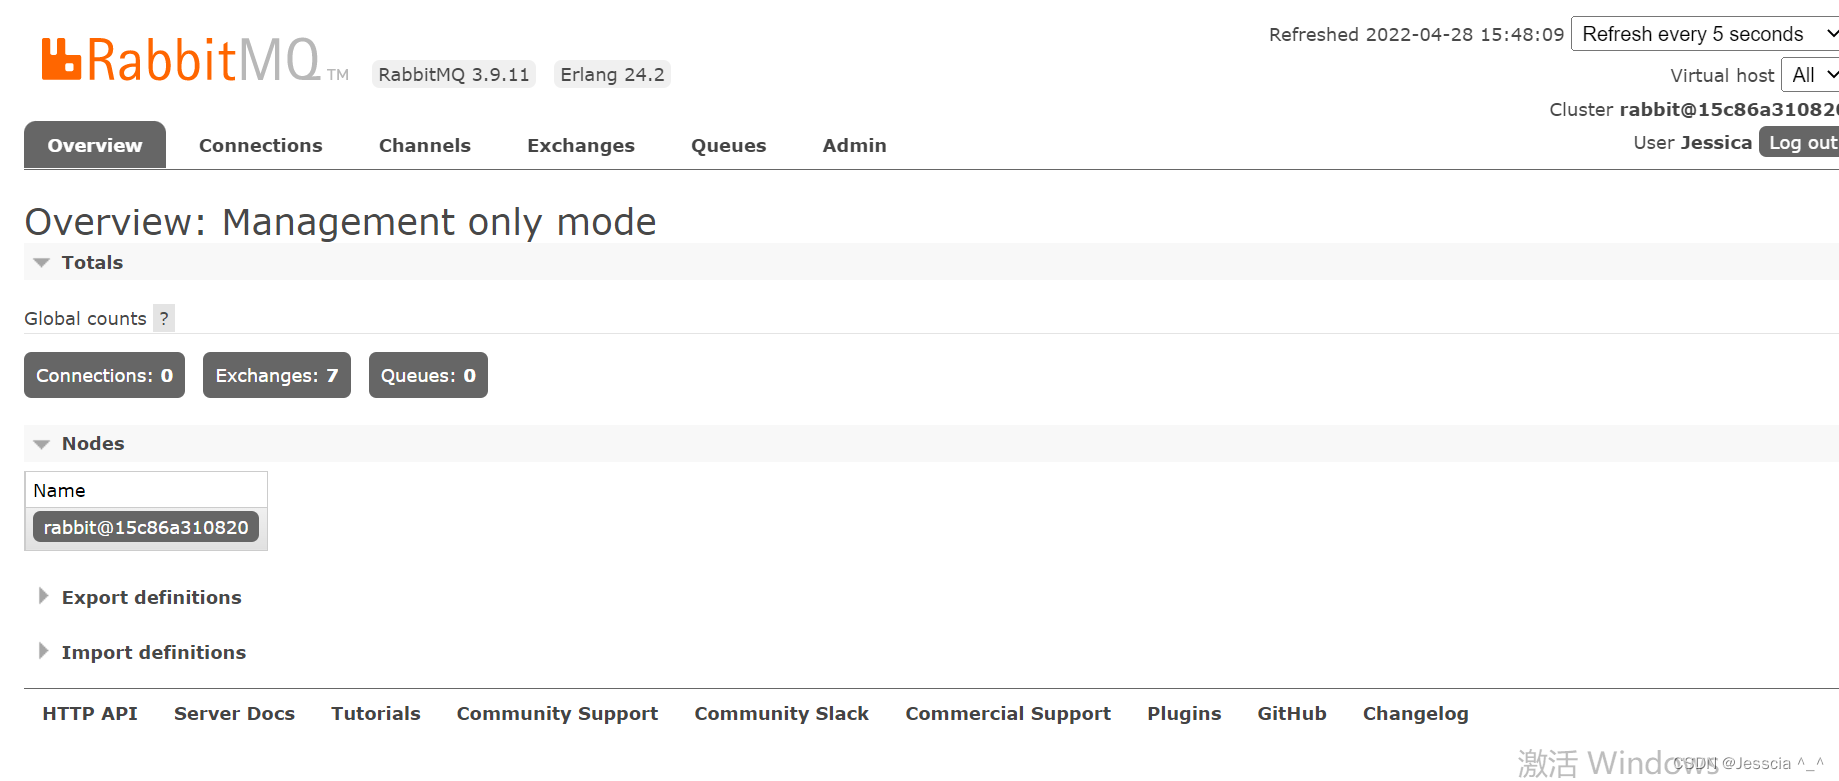Log out of user Jessica

pyautogui.click(x=1800, y=142)
